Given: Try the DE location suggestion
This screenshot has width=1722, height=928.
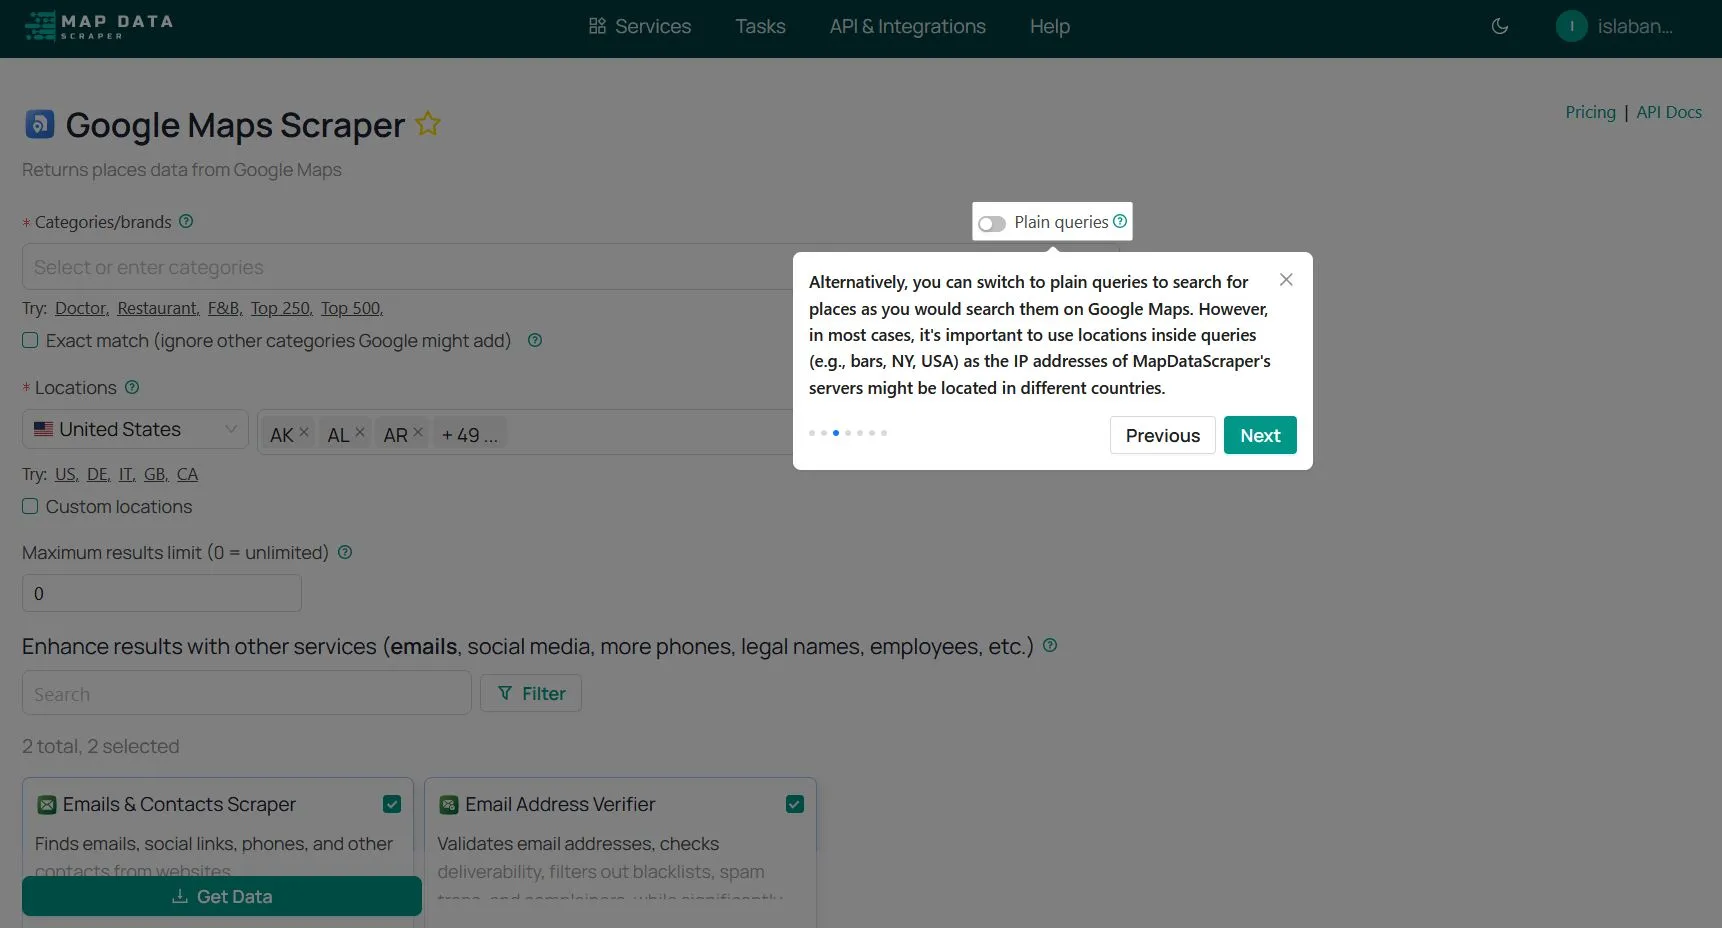Looking at the screenshot, I should (x=99, y=474).
